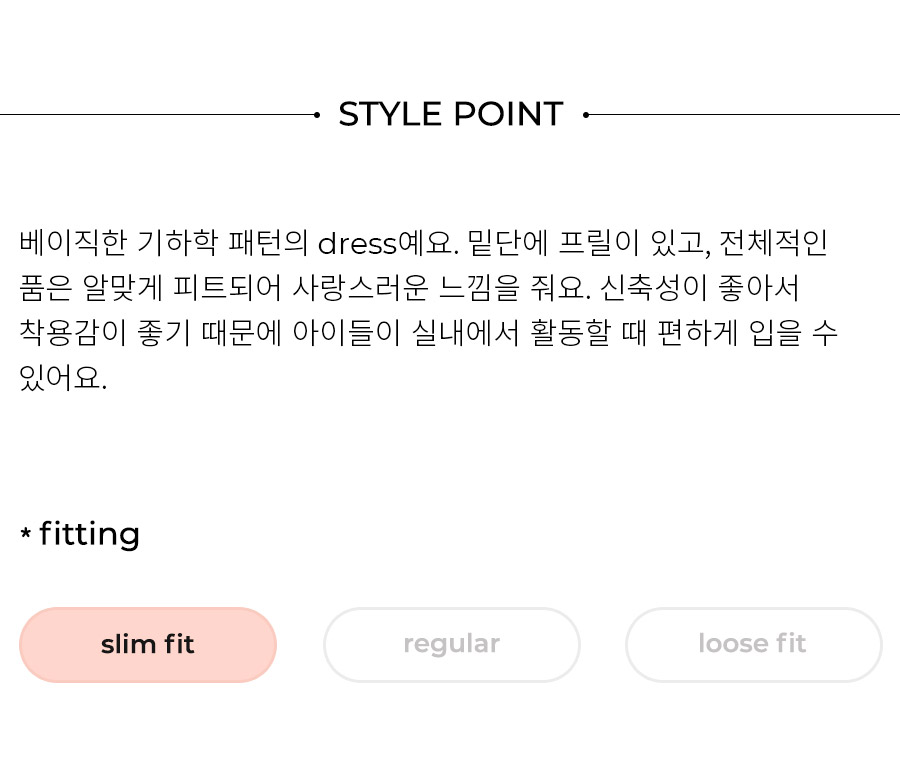The height and width of the screenshot is (768, 900).
Task: Click the fitting label text
Action: (89, 534)
